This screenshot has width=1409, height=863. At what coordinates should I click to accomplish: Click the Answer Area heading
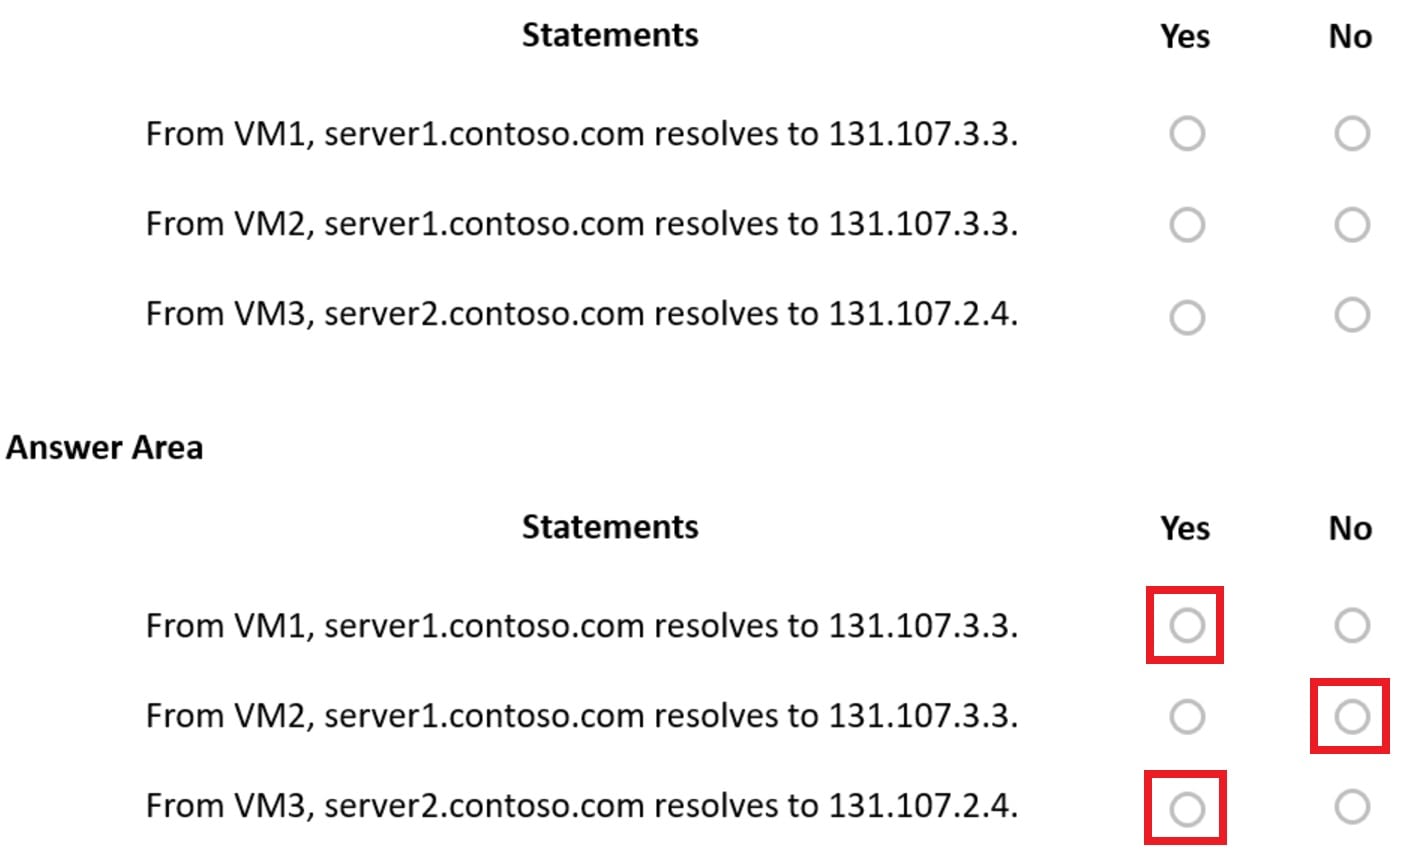[x=102, y=447]
